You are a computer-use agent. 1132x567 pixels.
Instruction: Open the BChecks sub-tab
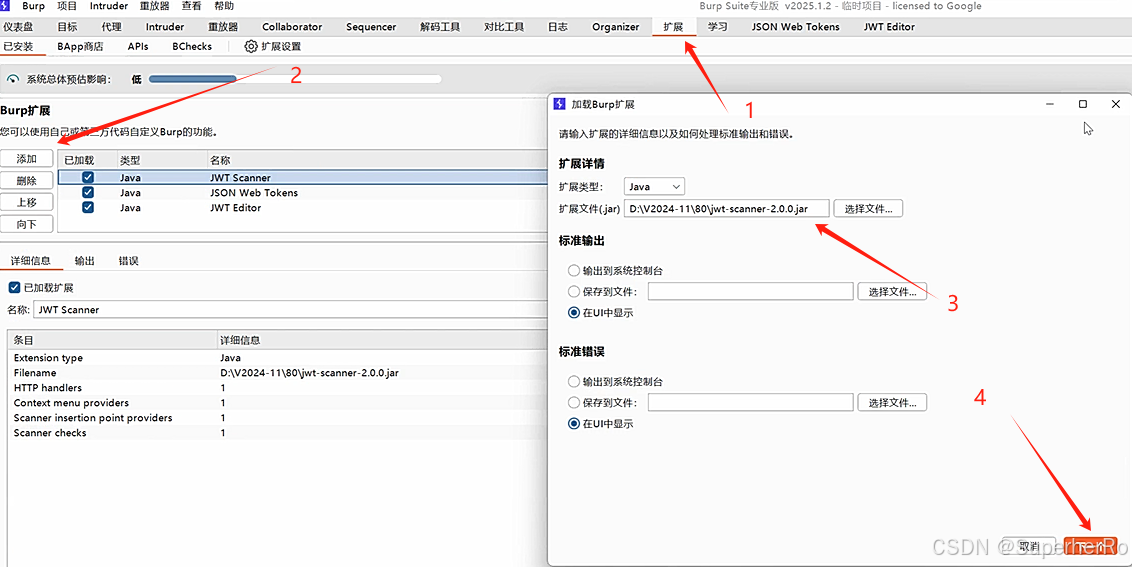192,46
